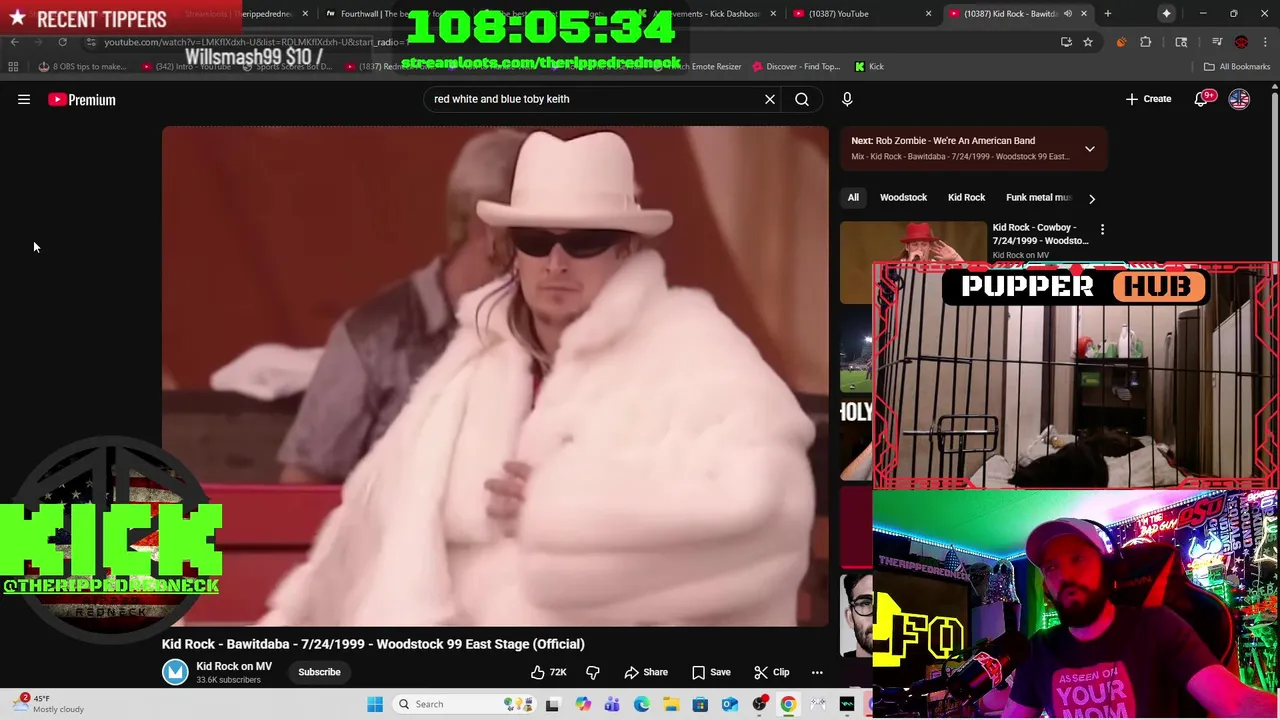Share the Kid Rock video

tap(646, 672)
